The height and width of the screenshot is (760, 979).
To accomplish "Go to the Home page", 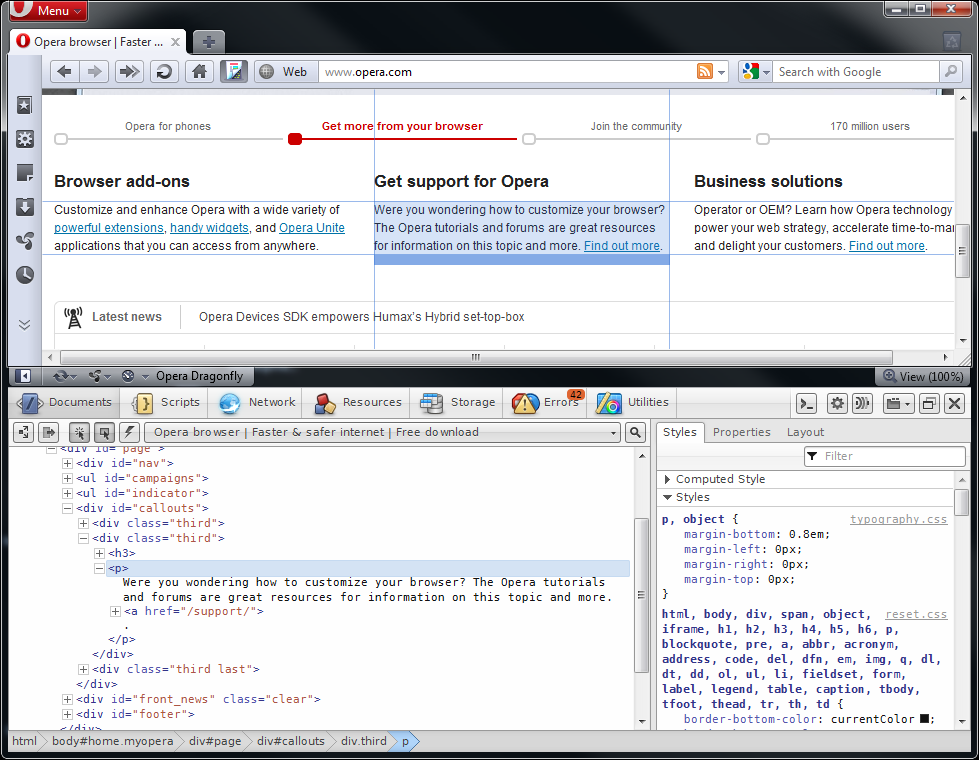I will click(x=199, y=72).
